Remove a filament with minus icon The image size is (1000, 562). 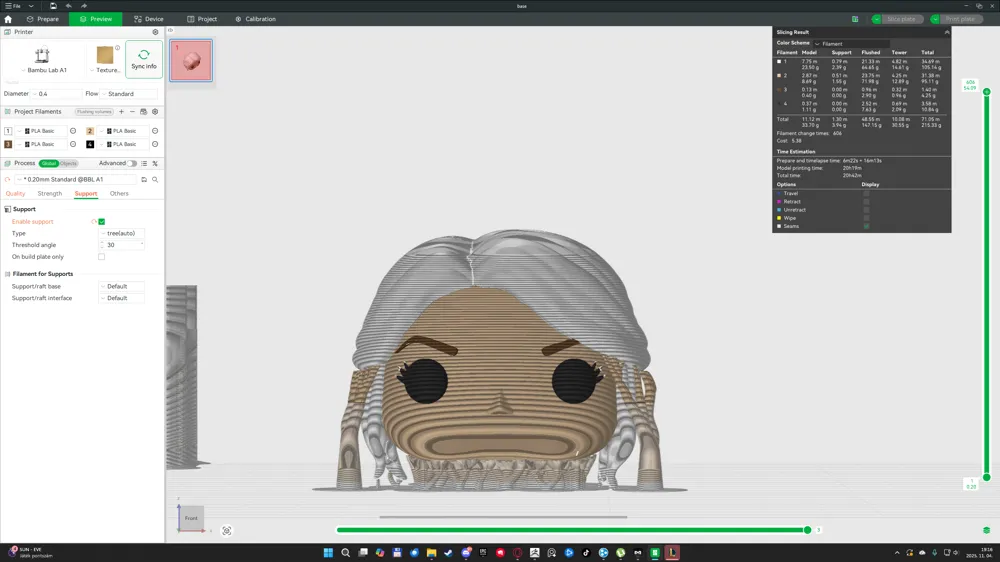[132, 112]
